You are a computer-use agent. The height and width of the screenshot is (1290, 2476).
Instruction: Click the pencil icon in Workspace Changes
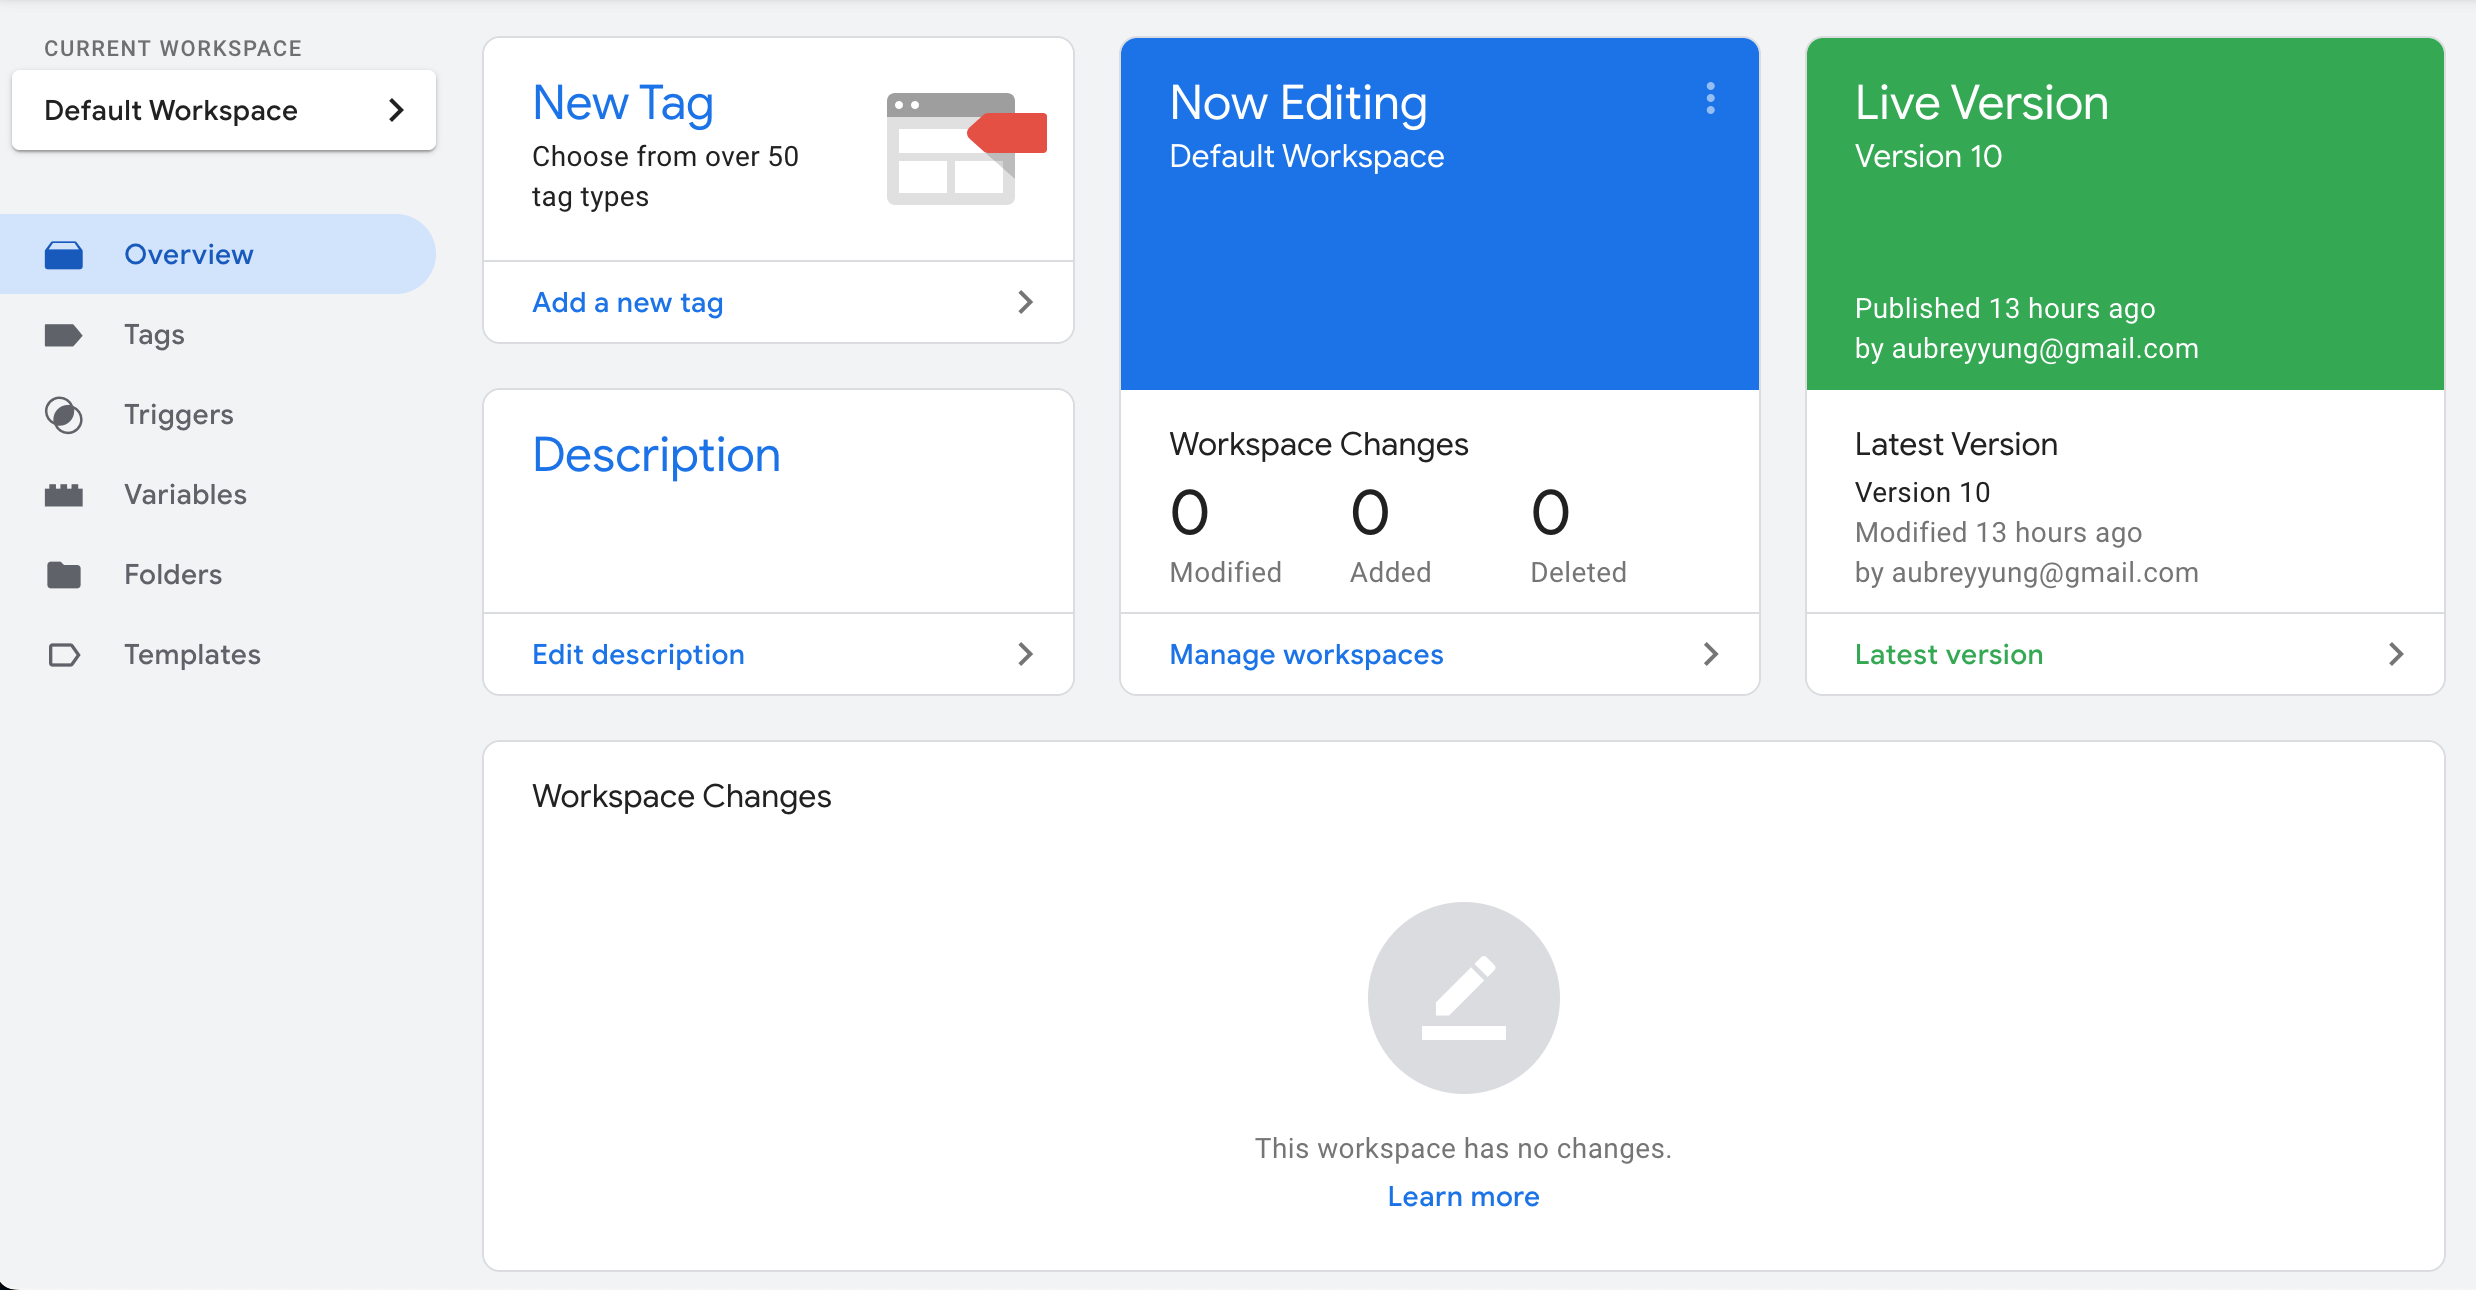pos(1463,997)
